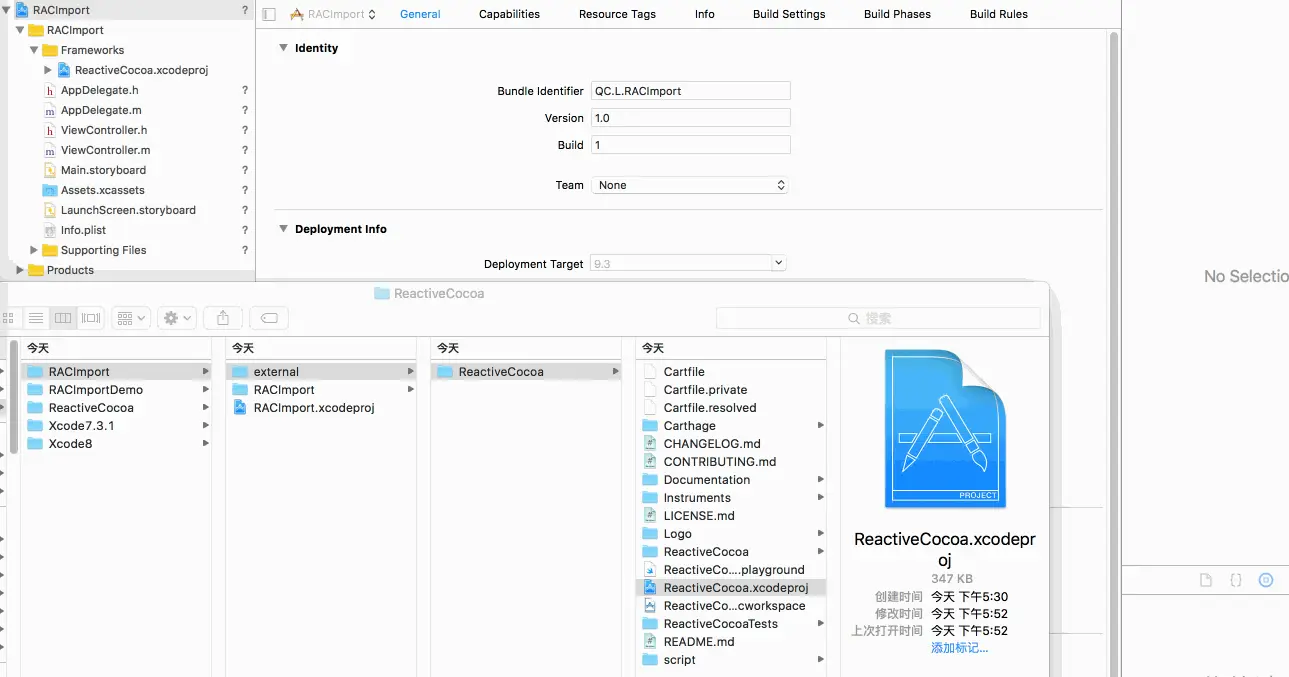
Task: Switch Finder to column view
Action: (x=63, y=318)
